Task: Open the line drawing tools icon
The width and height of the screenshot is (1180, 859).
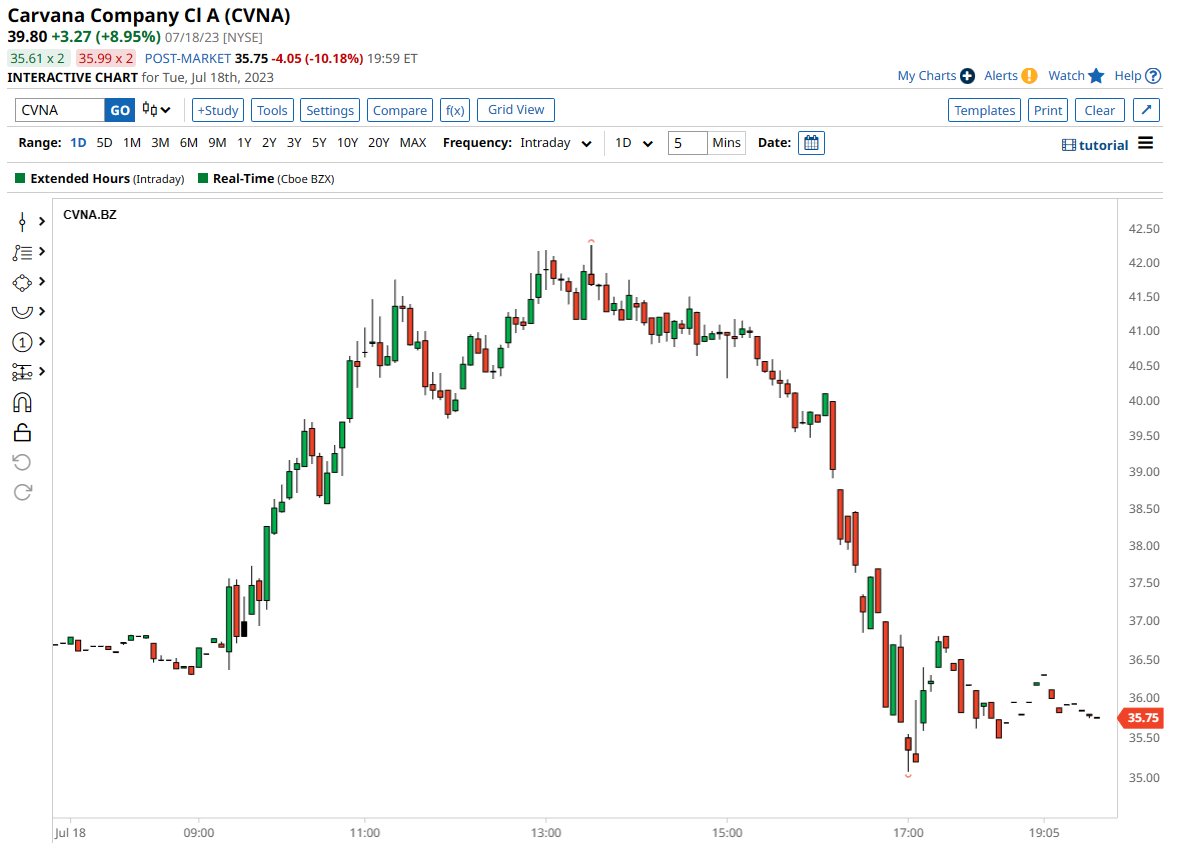Action: (23, 252)
